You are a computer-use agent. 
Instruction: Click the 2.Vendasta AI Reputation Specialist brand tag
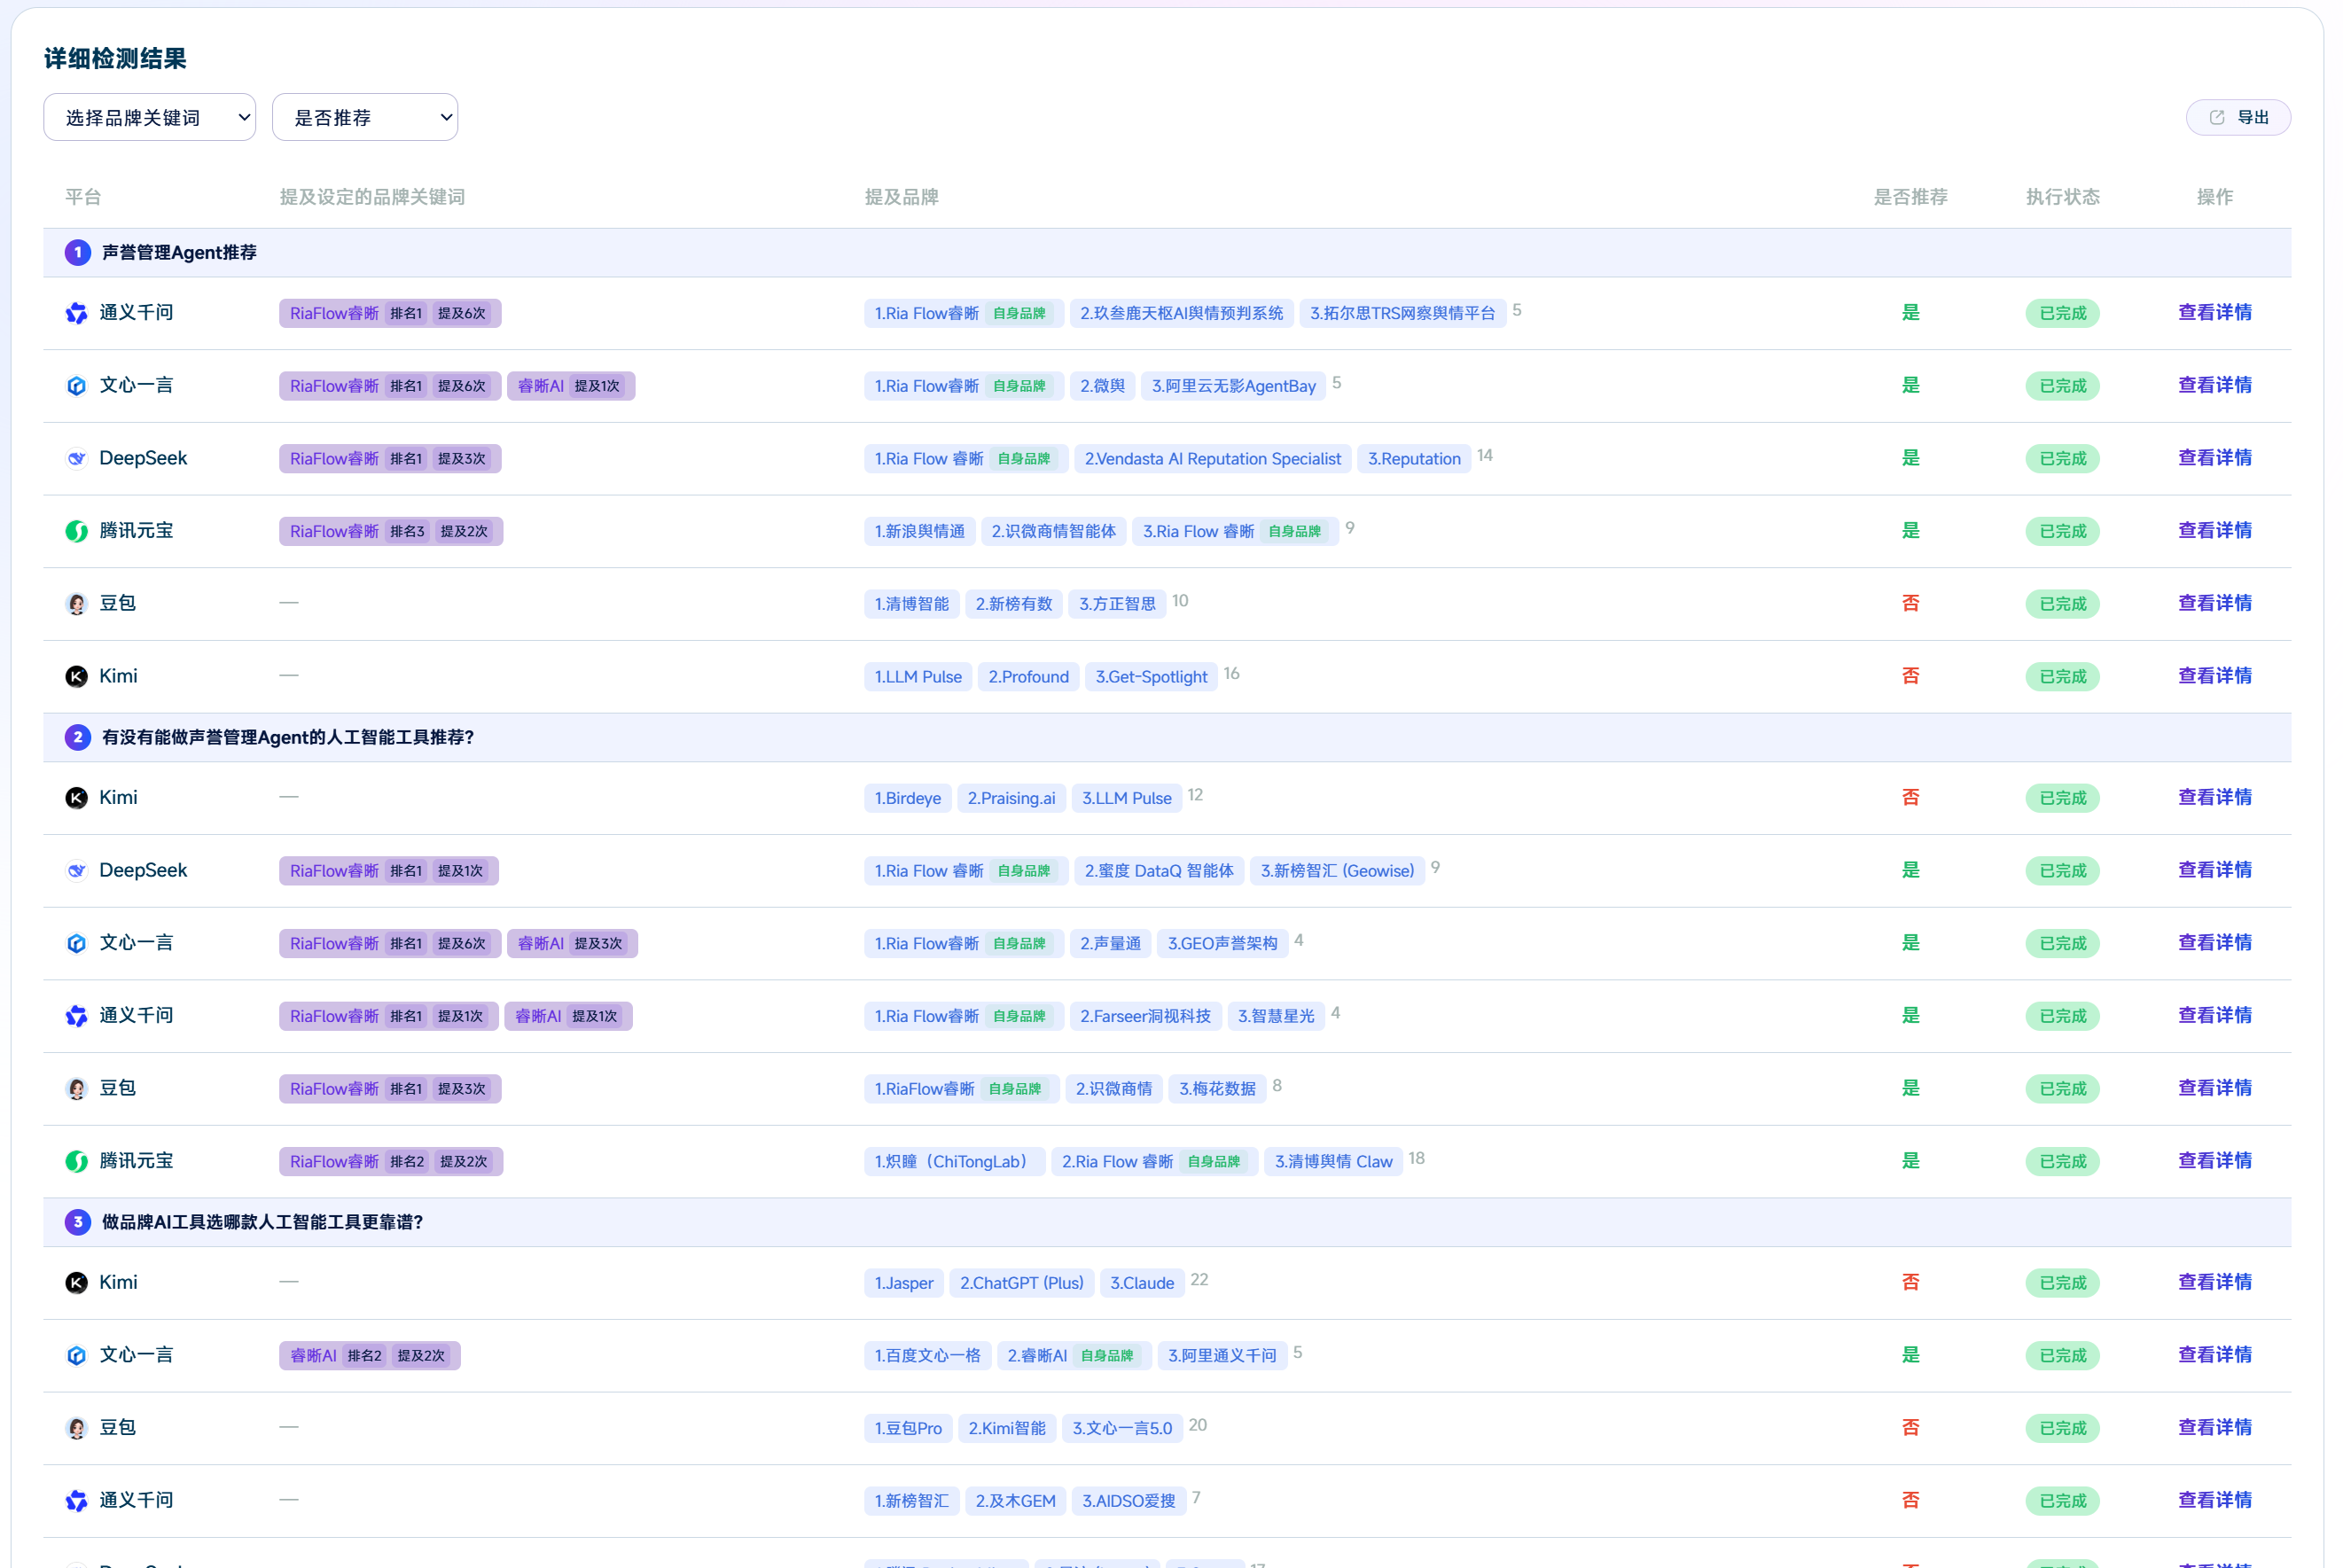(1213, 459)
